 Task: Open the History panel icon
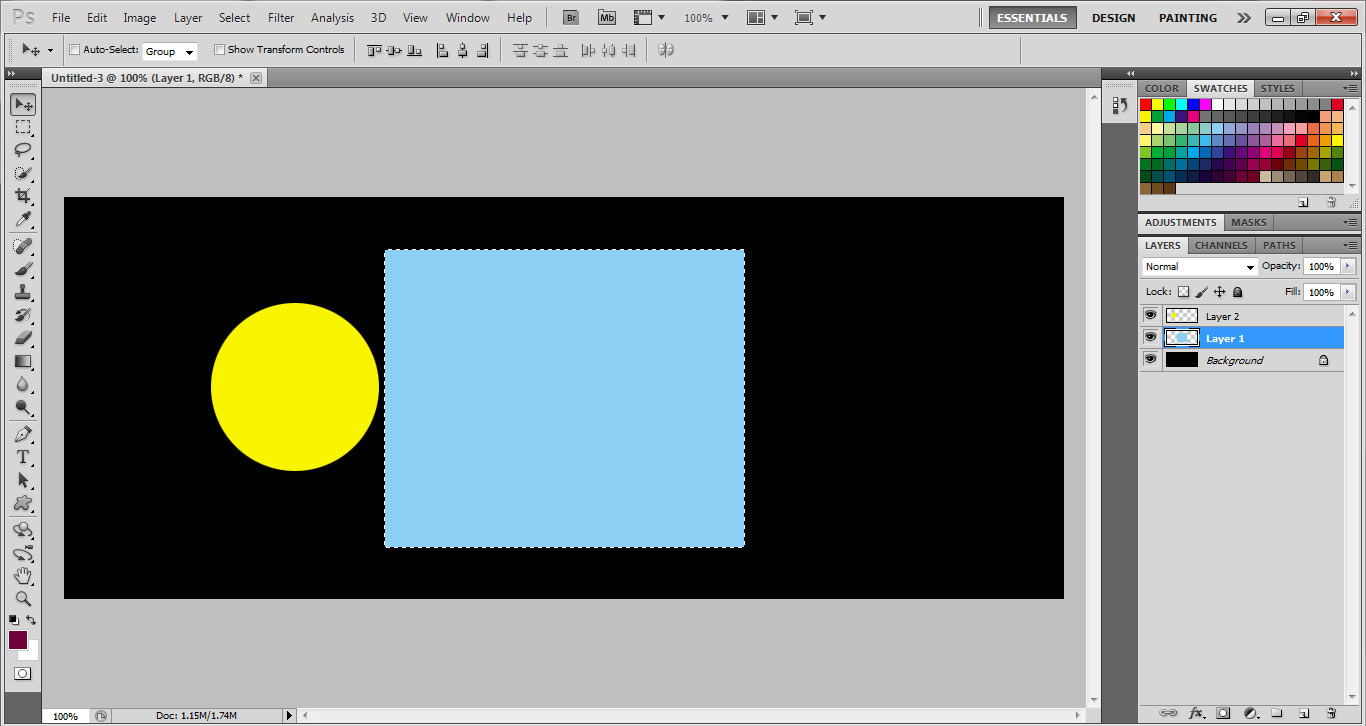[1119, 105]
